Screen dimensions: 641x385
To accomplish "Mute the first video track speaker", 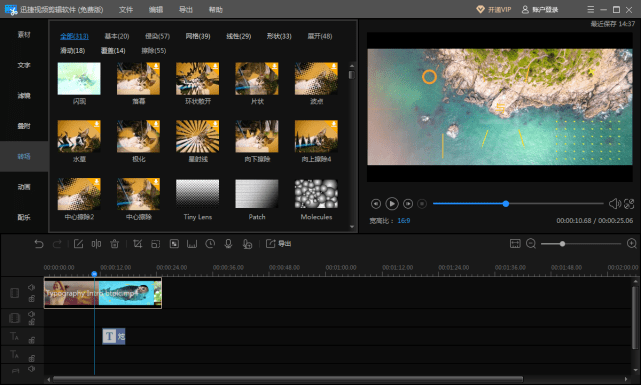I will pos(31,287).
